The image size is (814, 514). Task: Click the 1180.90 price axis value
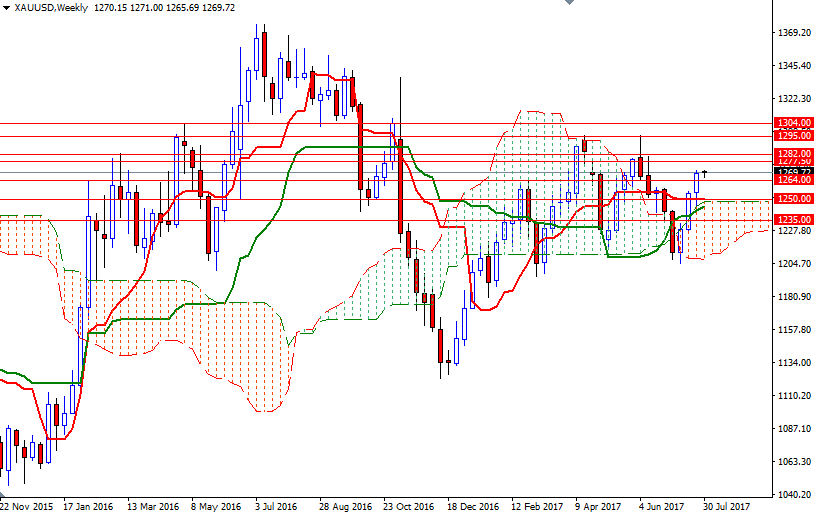(794, 297)
